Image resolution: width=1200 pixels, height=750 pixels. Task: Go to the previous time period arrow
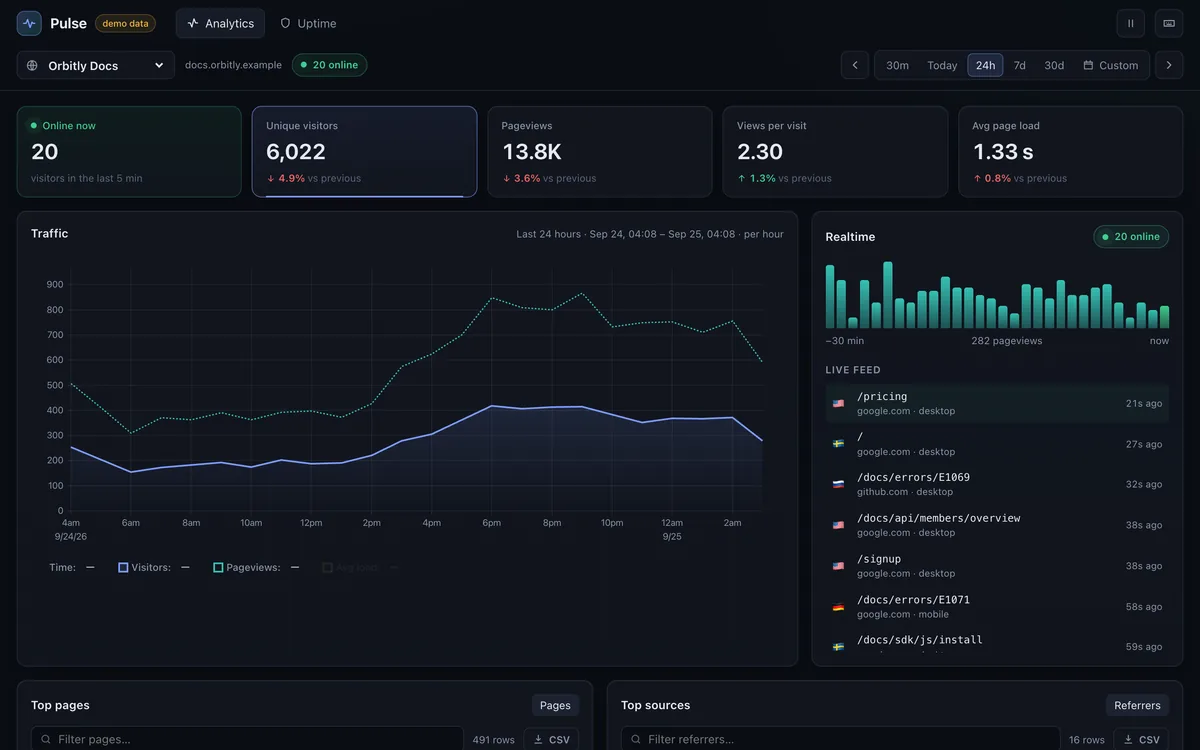855,65
